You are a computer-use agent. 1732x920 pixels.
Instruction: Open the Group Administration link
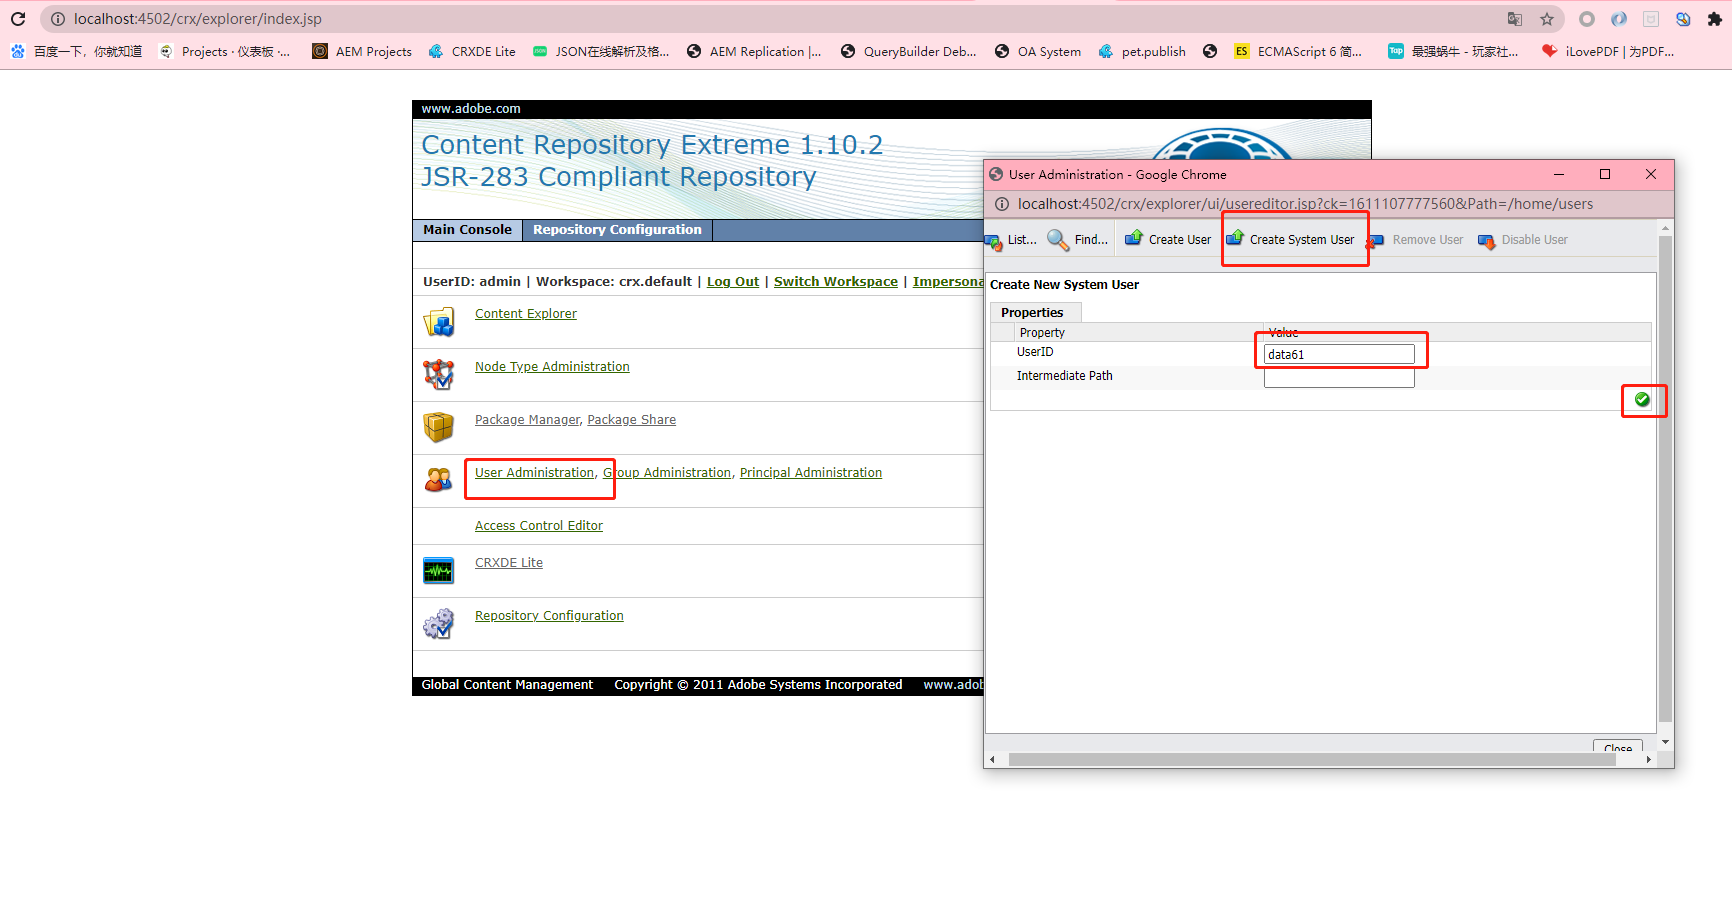click(x=667, y=473)
